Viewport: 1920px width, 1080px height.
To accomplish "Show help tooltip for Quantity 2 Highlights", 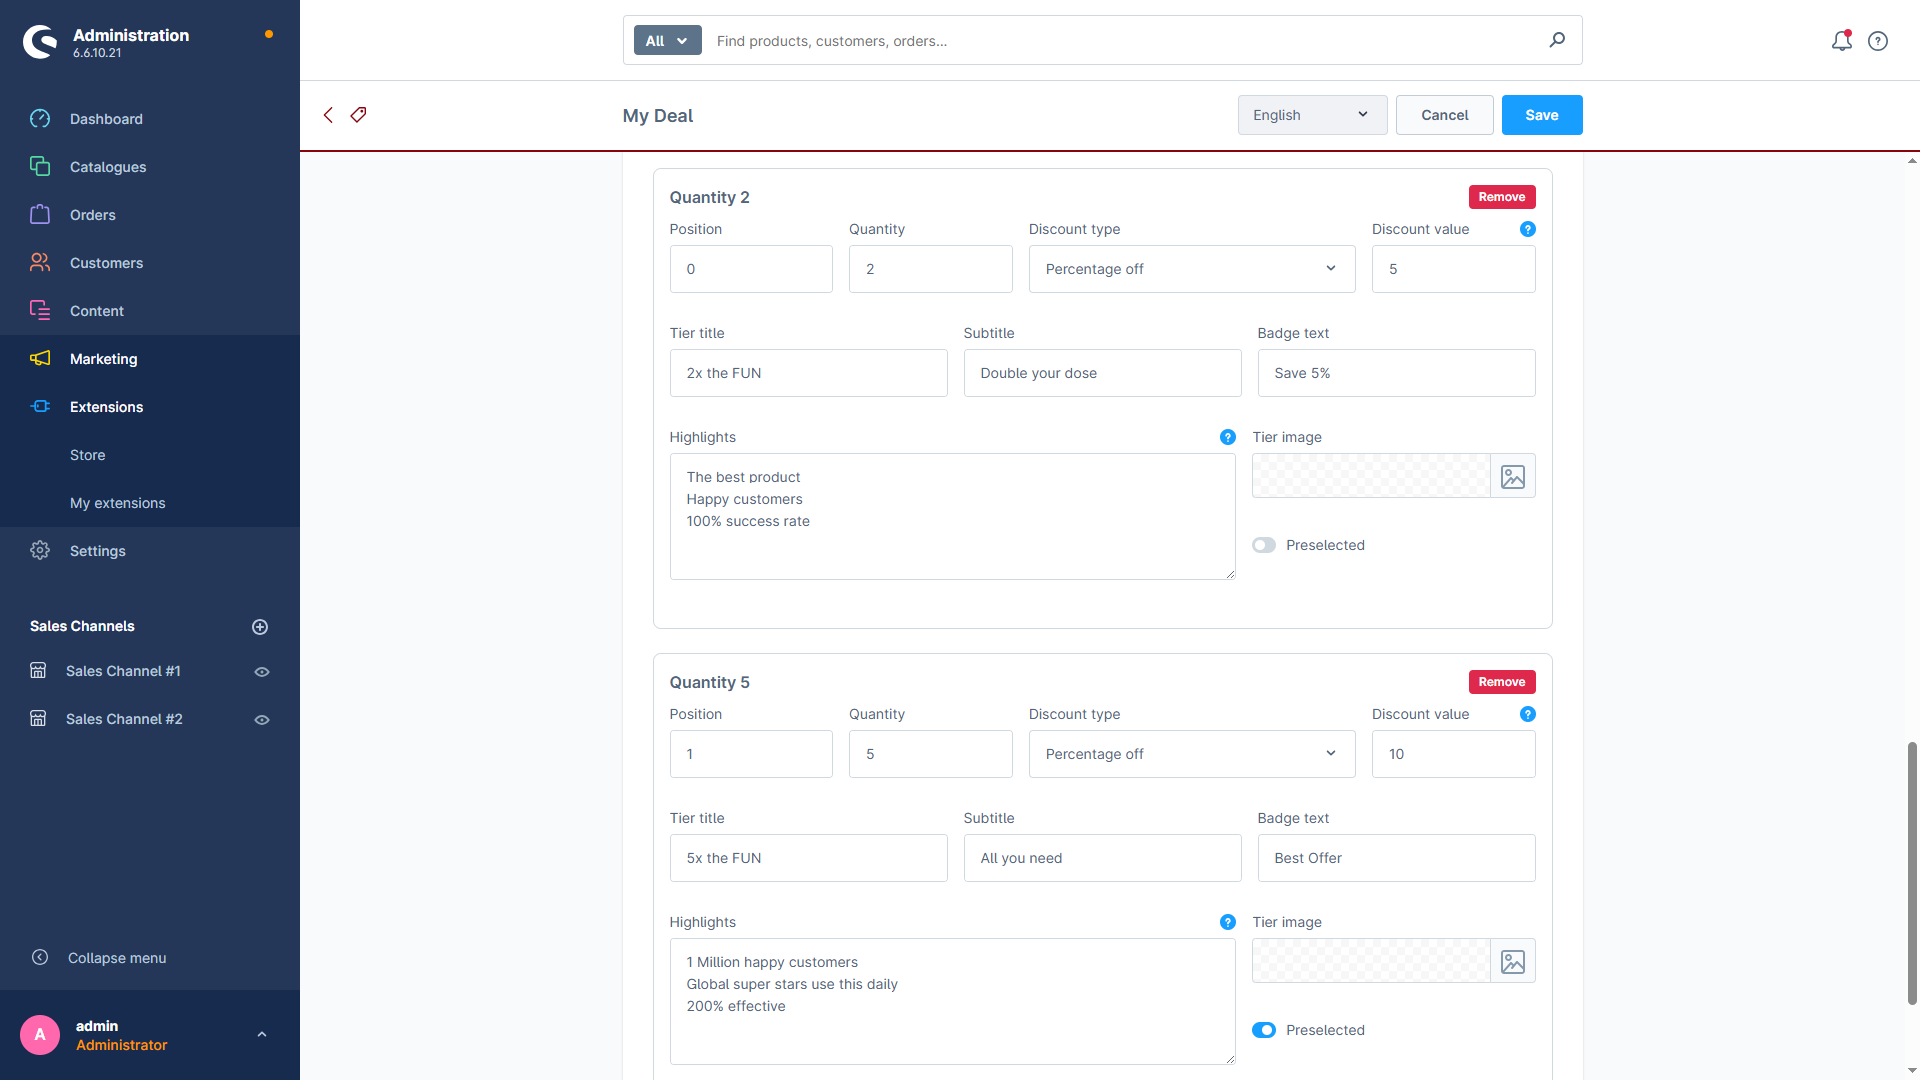I will [1228, 437].
